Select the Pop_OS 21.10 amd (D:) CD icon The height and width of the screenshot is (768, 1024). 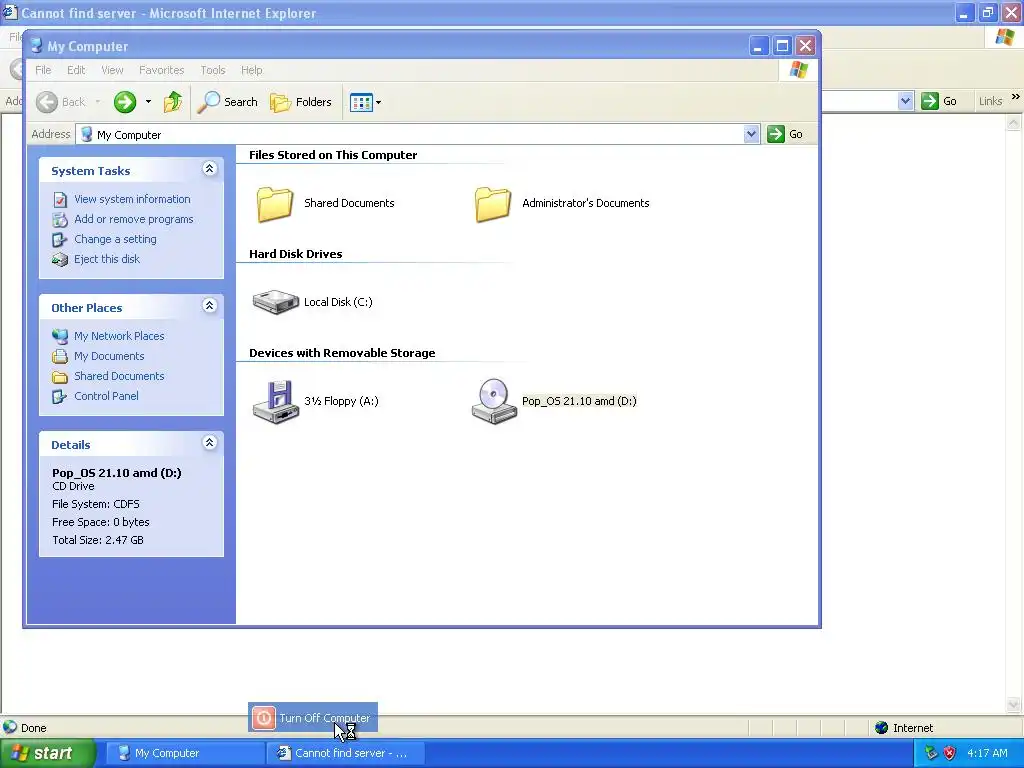(x=494, y=402)
